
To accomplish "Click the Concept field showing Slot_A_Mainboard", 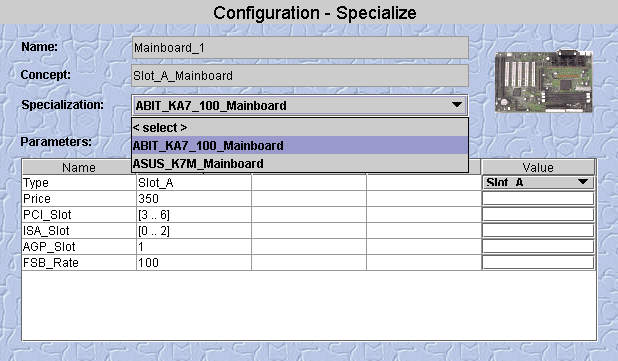I will tap(300, 75).
